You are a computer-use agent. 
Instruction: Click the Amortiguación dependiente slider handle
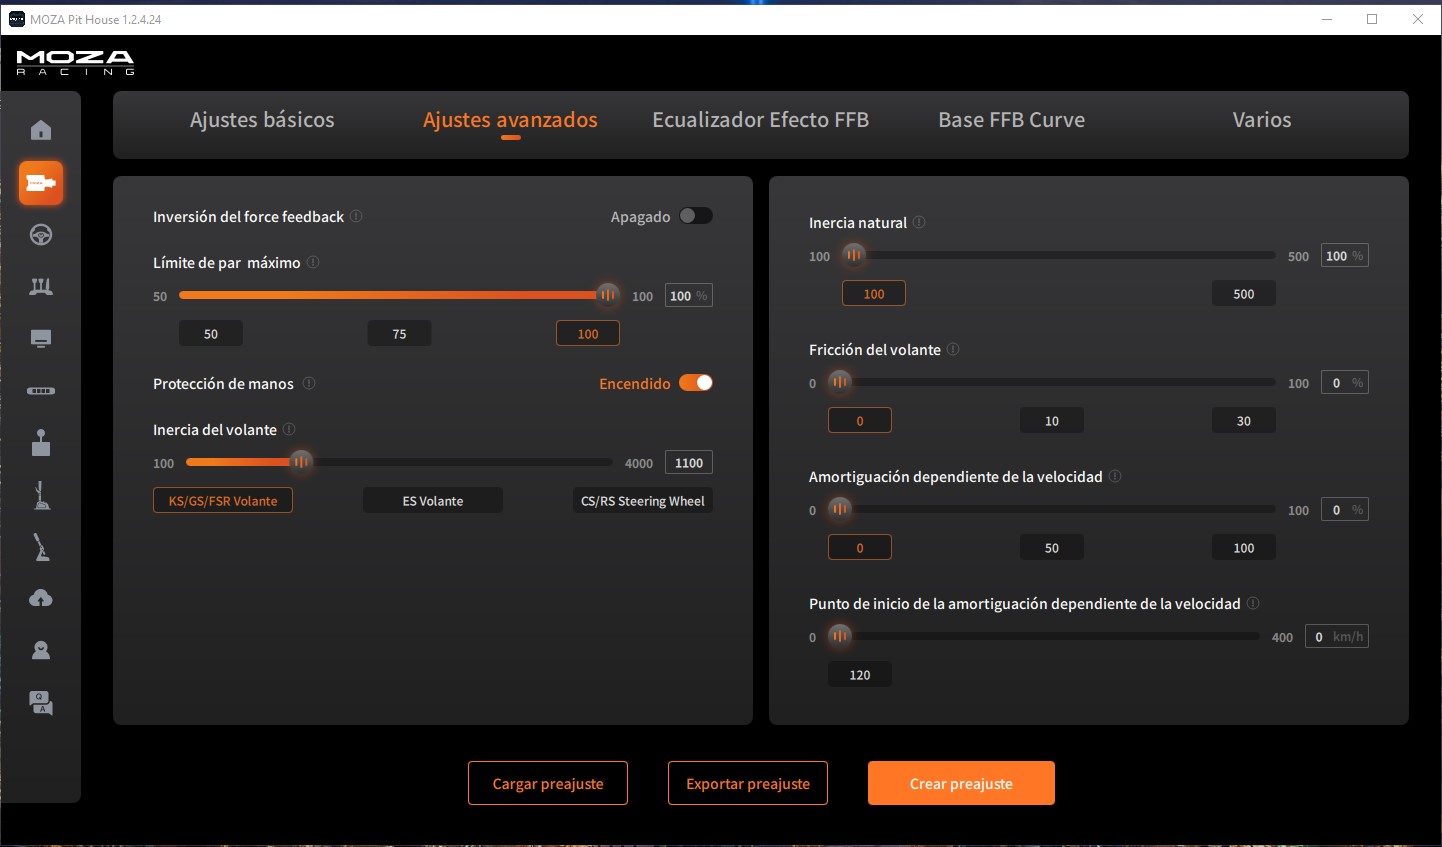pyautogui.click(x=840, y=509)
